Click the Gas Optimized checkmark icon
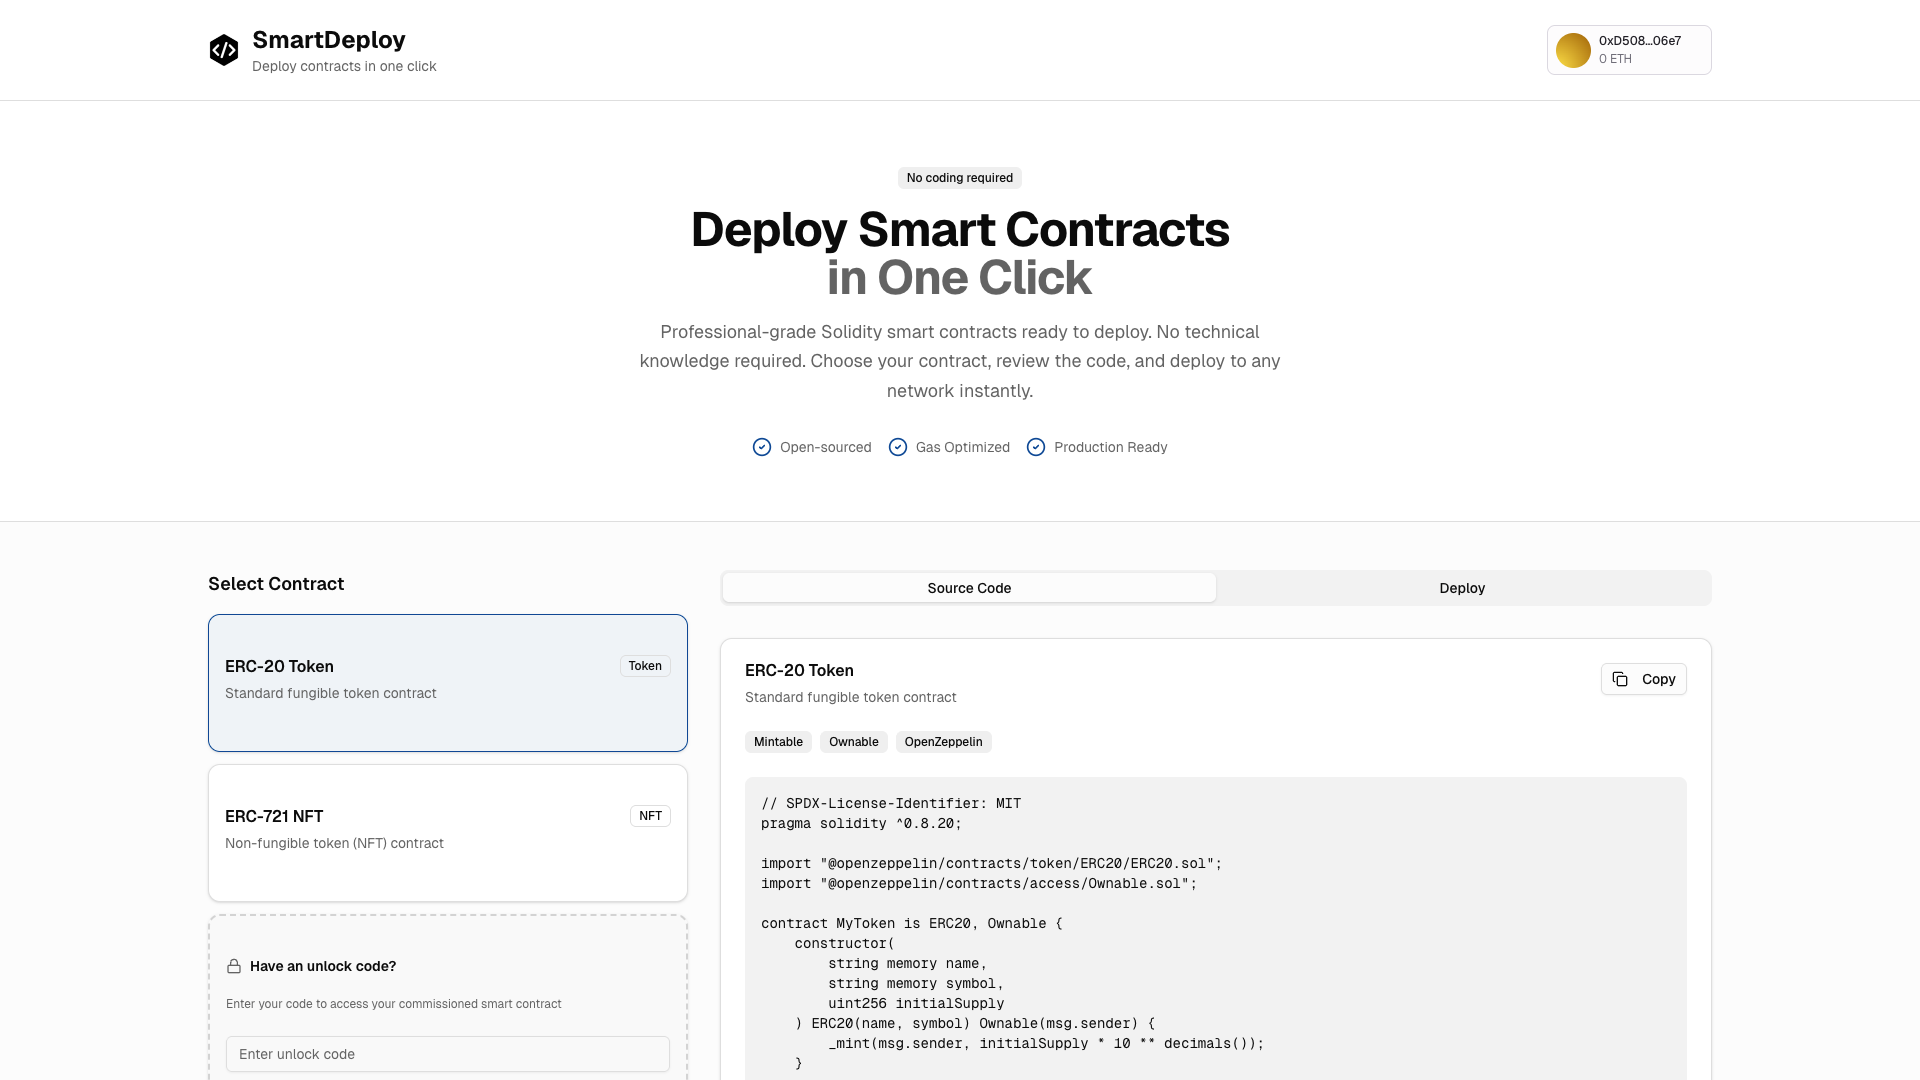 coord(898,447)
